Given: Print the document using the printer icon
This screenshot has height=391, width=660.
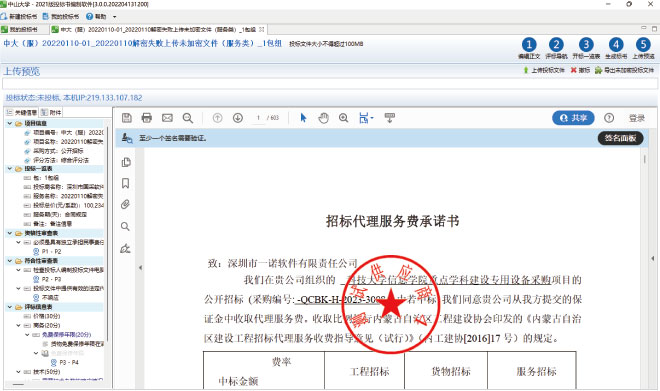Looking at the screenshot, I should click(146, 118).
